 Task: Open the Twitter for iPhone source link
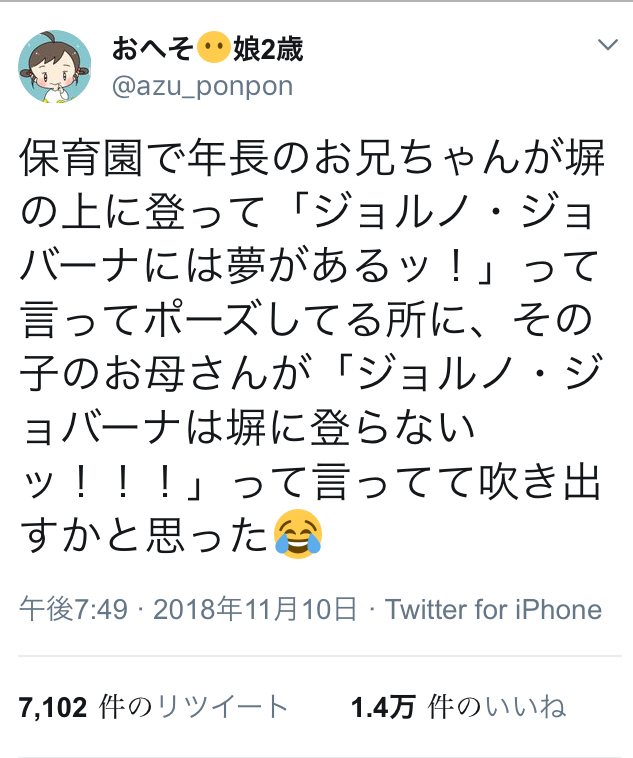tap(494, 609)
